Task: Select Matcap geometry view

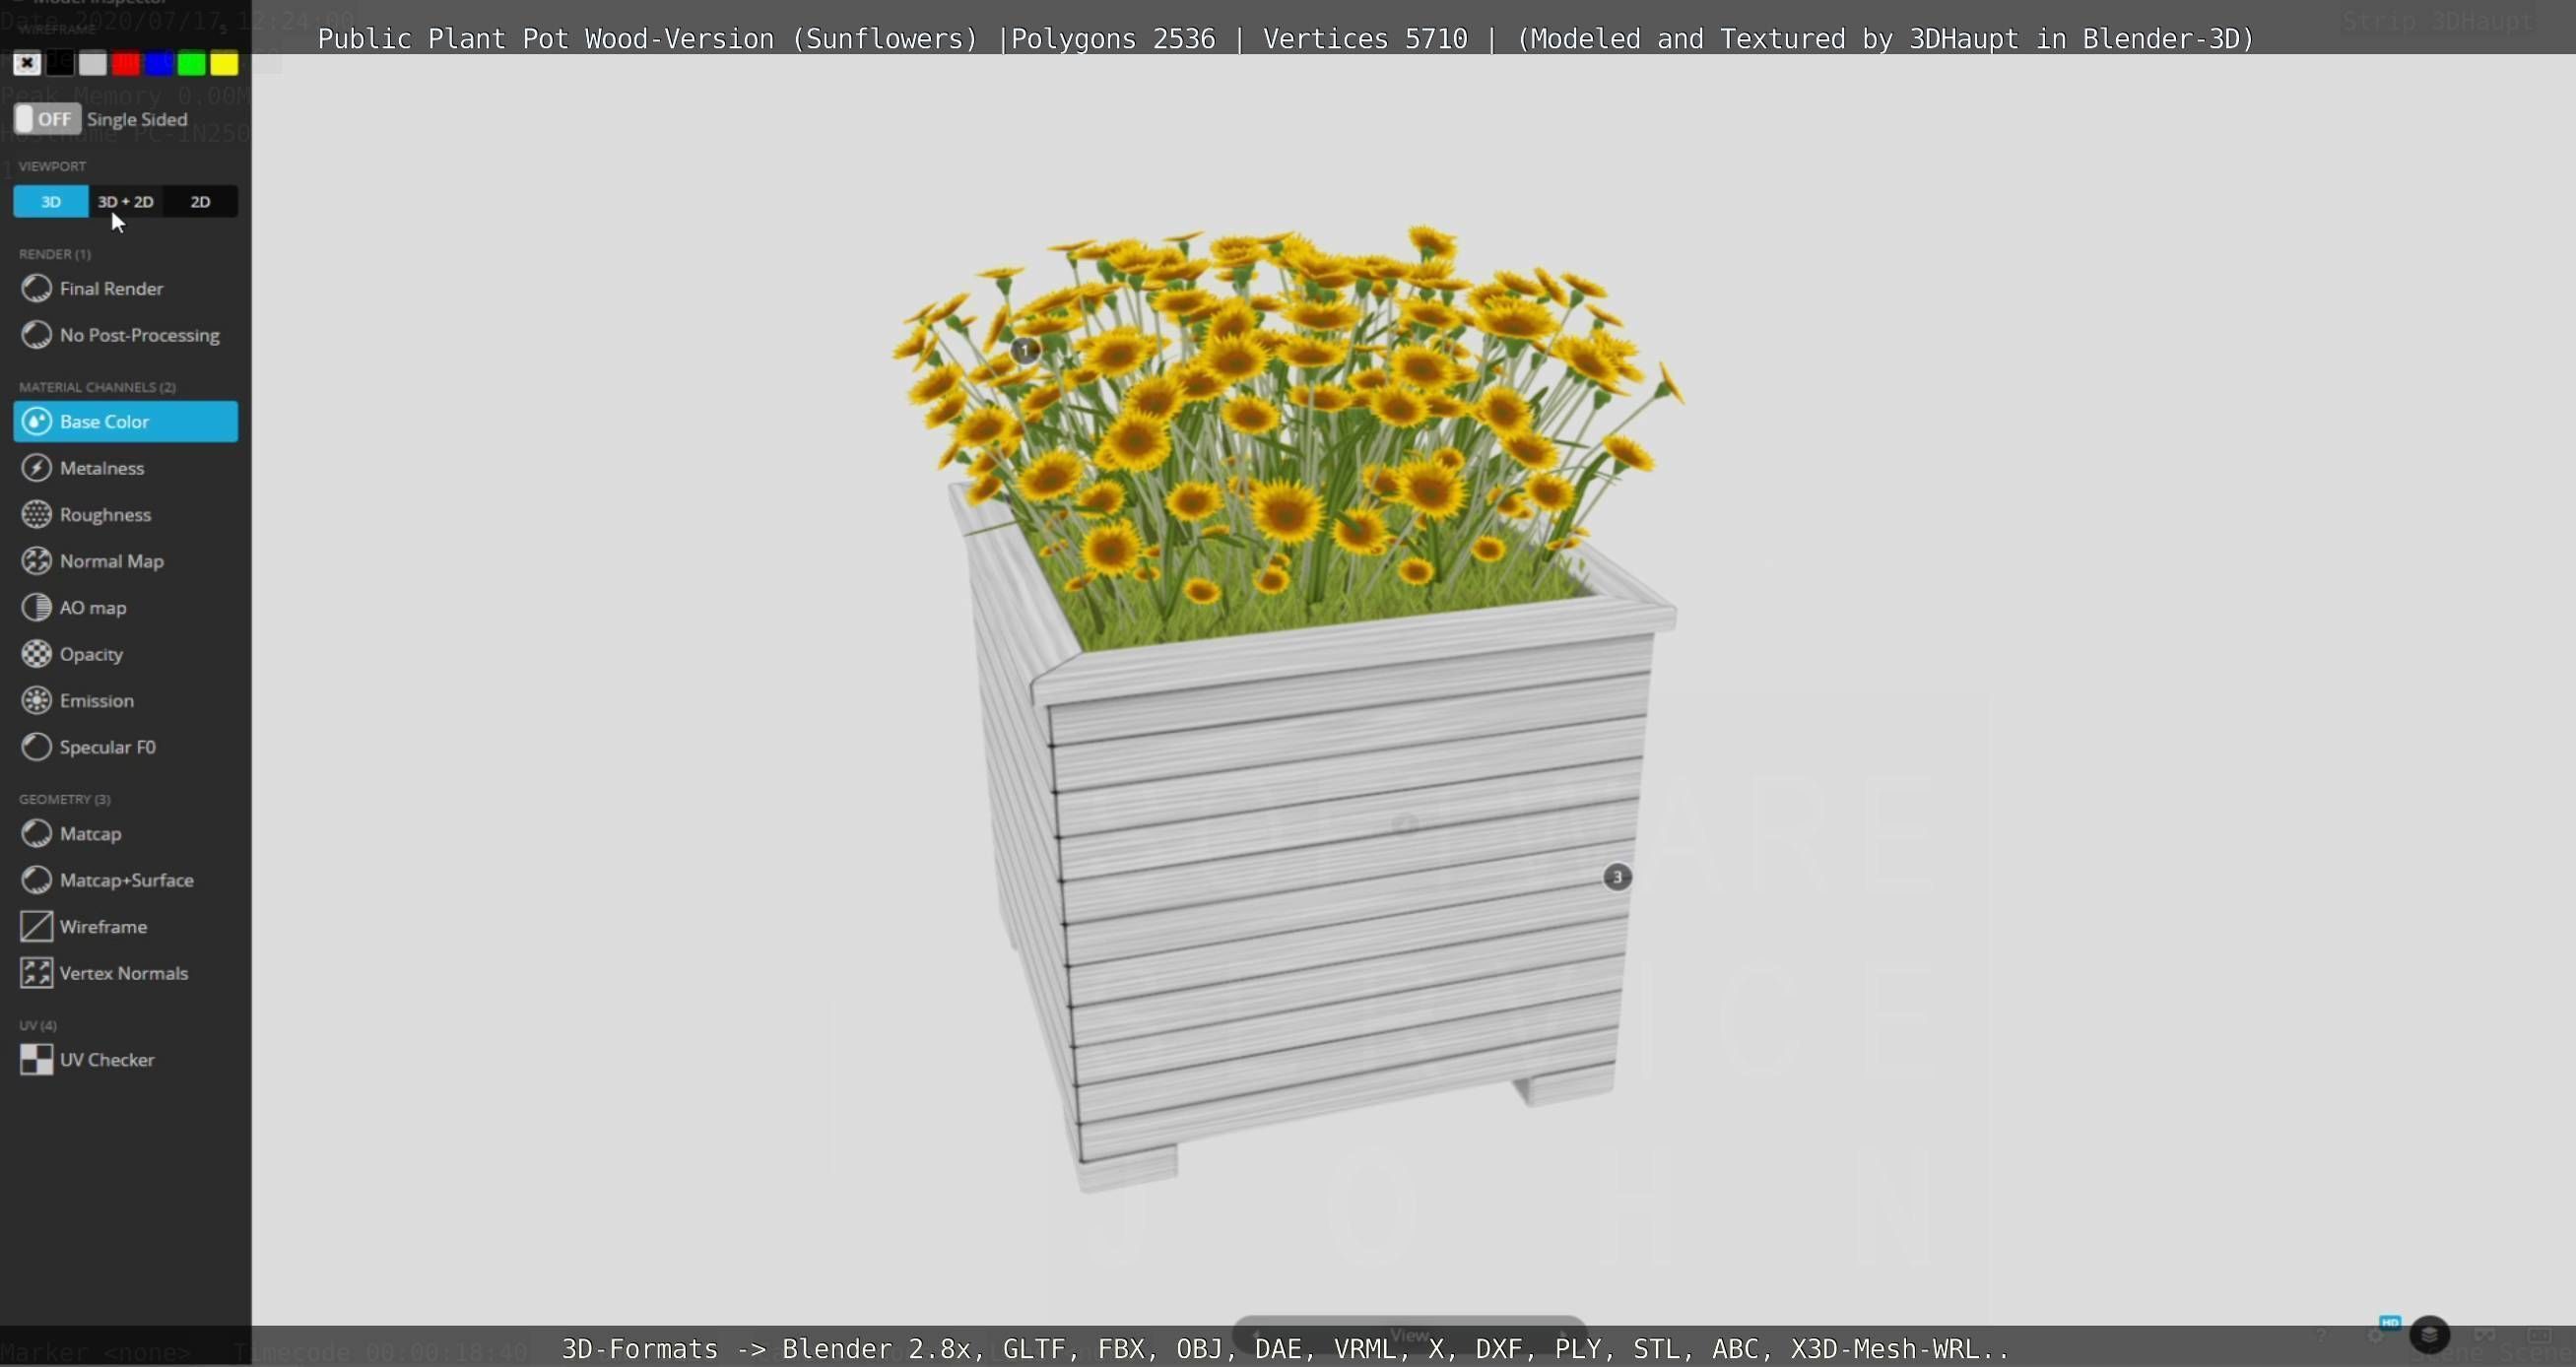Action: coord(125,833)
